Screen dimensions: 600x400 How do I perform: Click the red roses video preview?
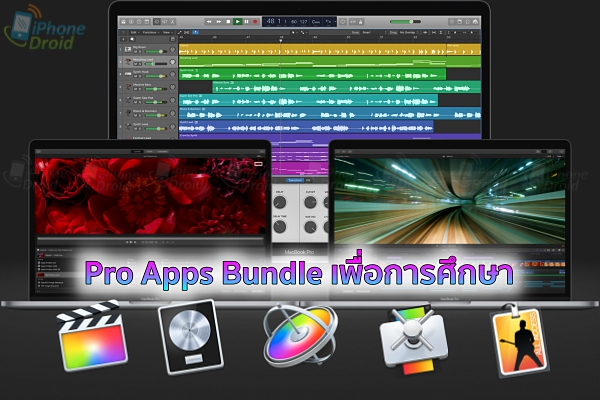point(150,195)
